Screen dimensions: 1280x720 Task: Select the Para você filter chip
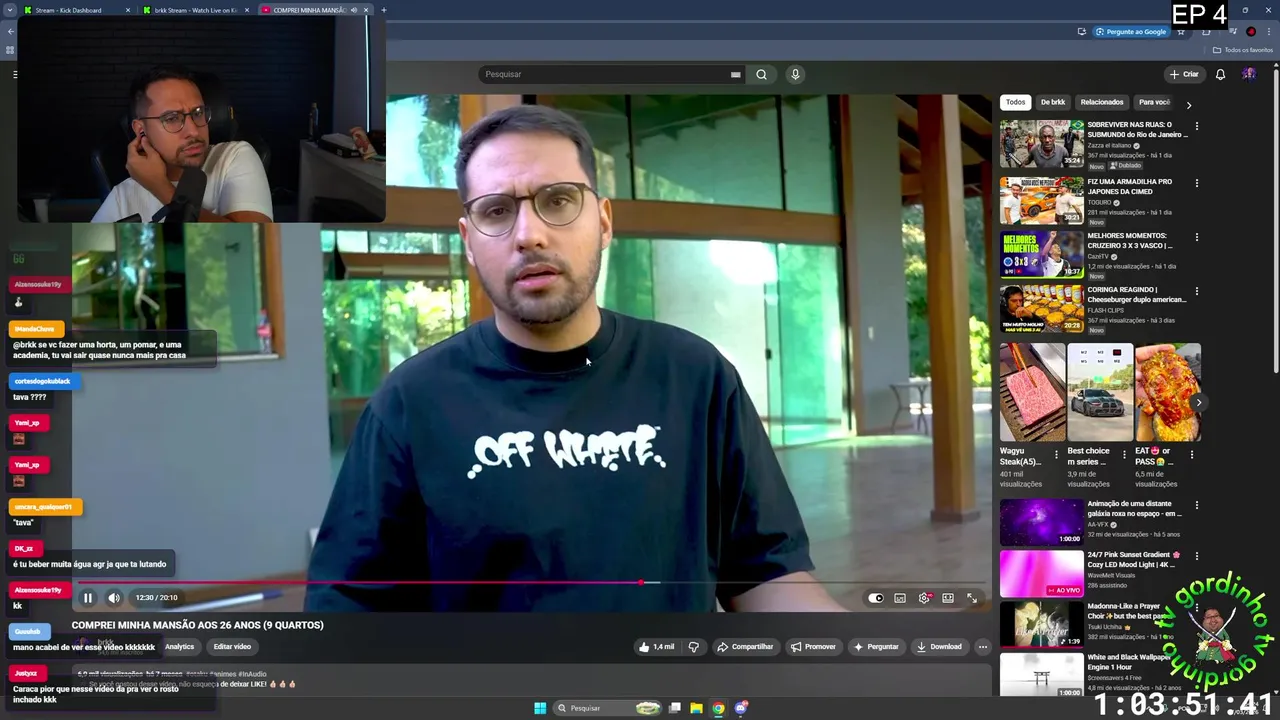click(x=1154, y=102)
